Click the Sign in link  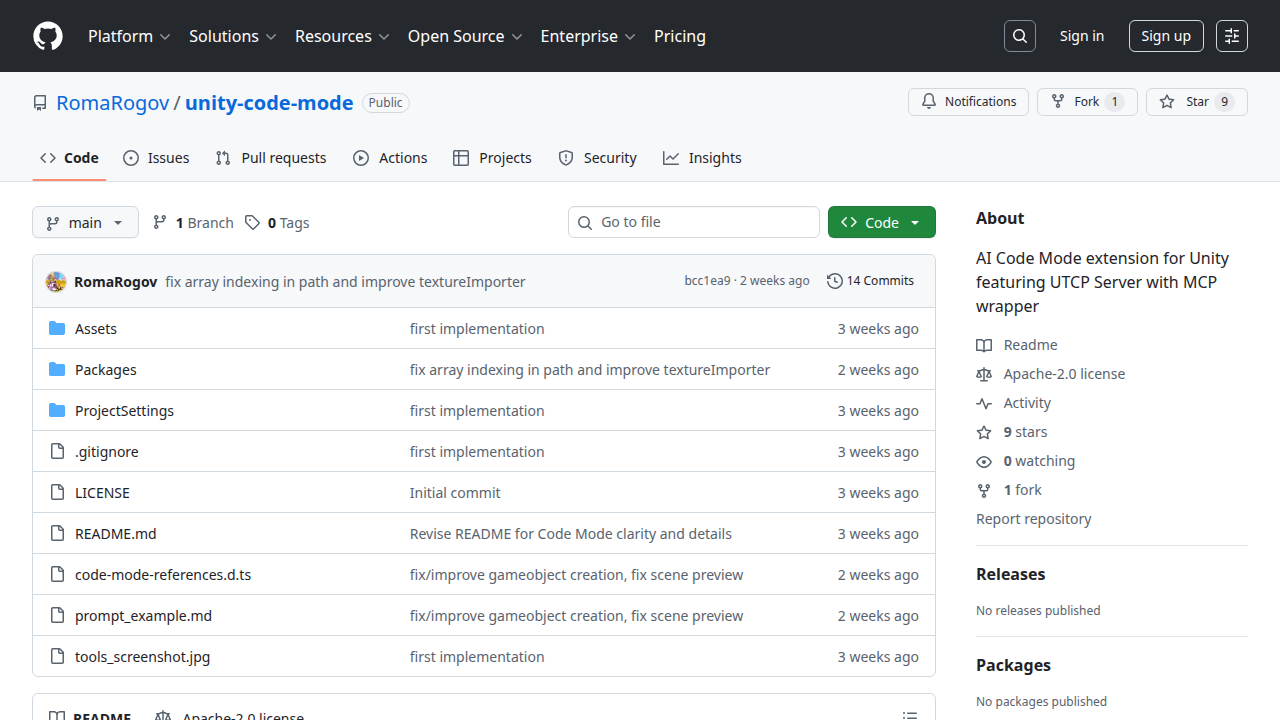point(1082,36)
